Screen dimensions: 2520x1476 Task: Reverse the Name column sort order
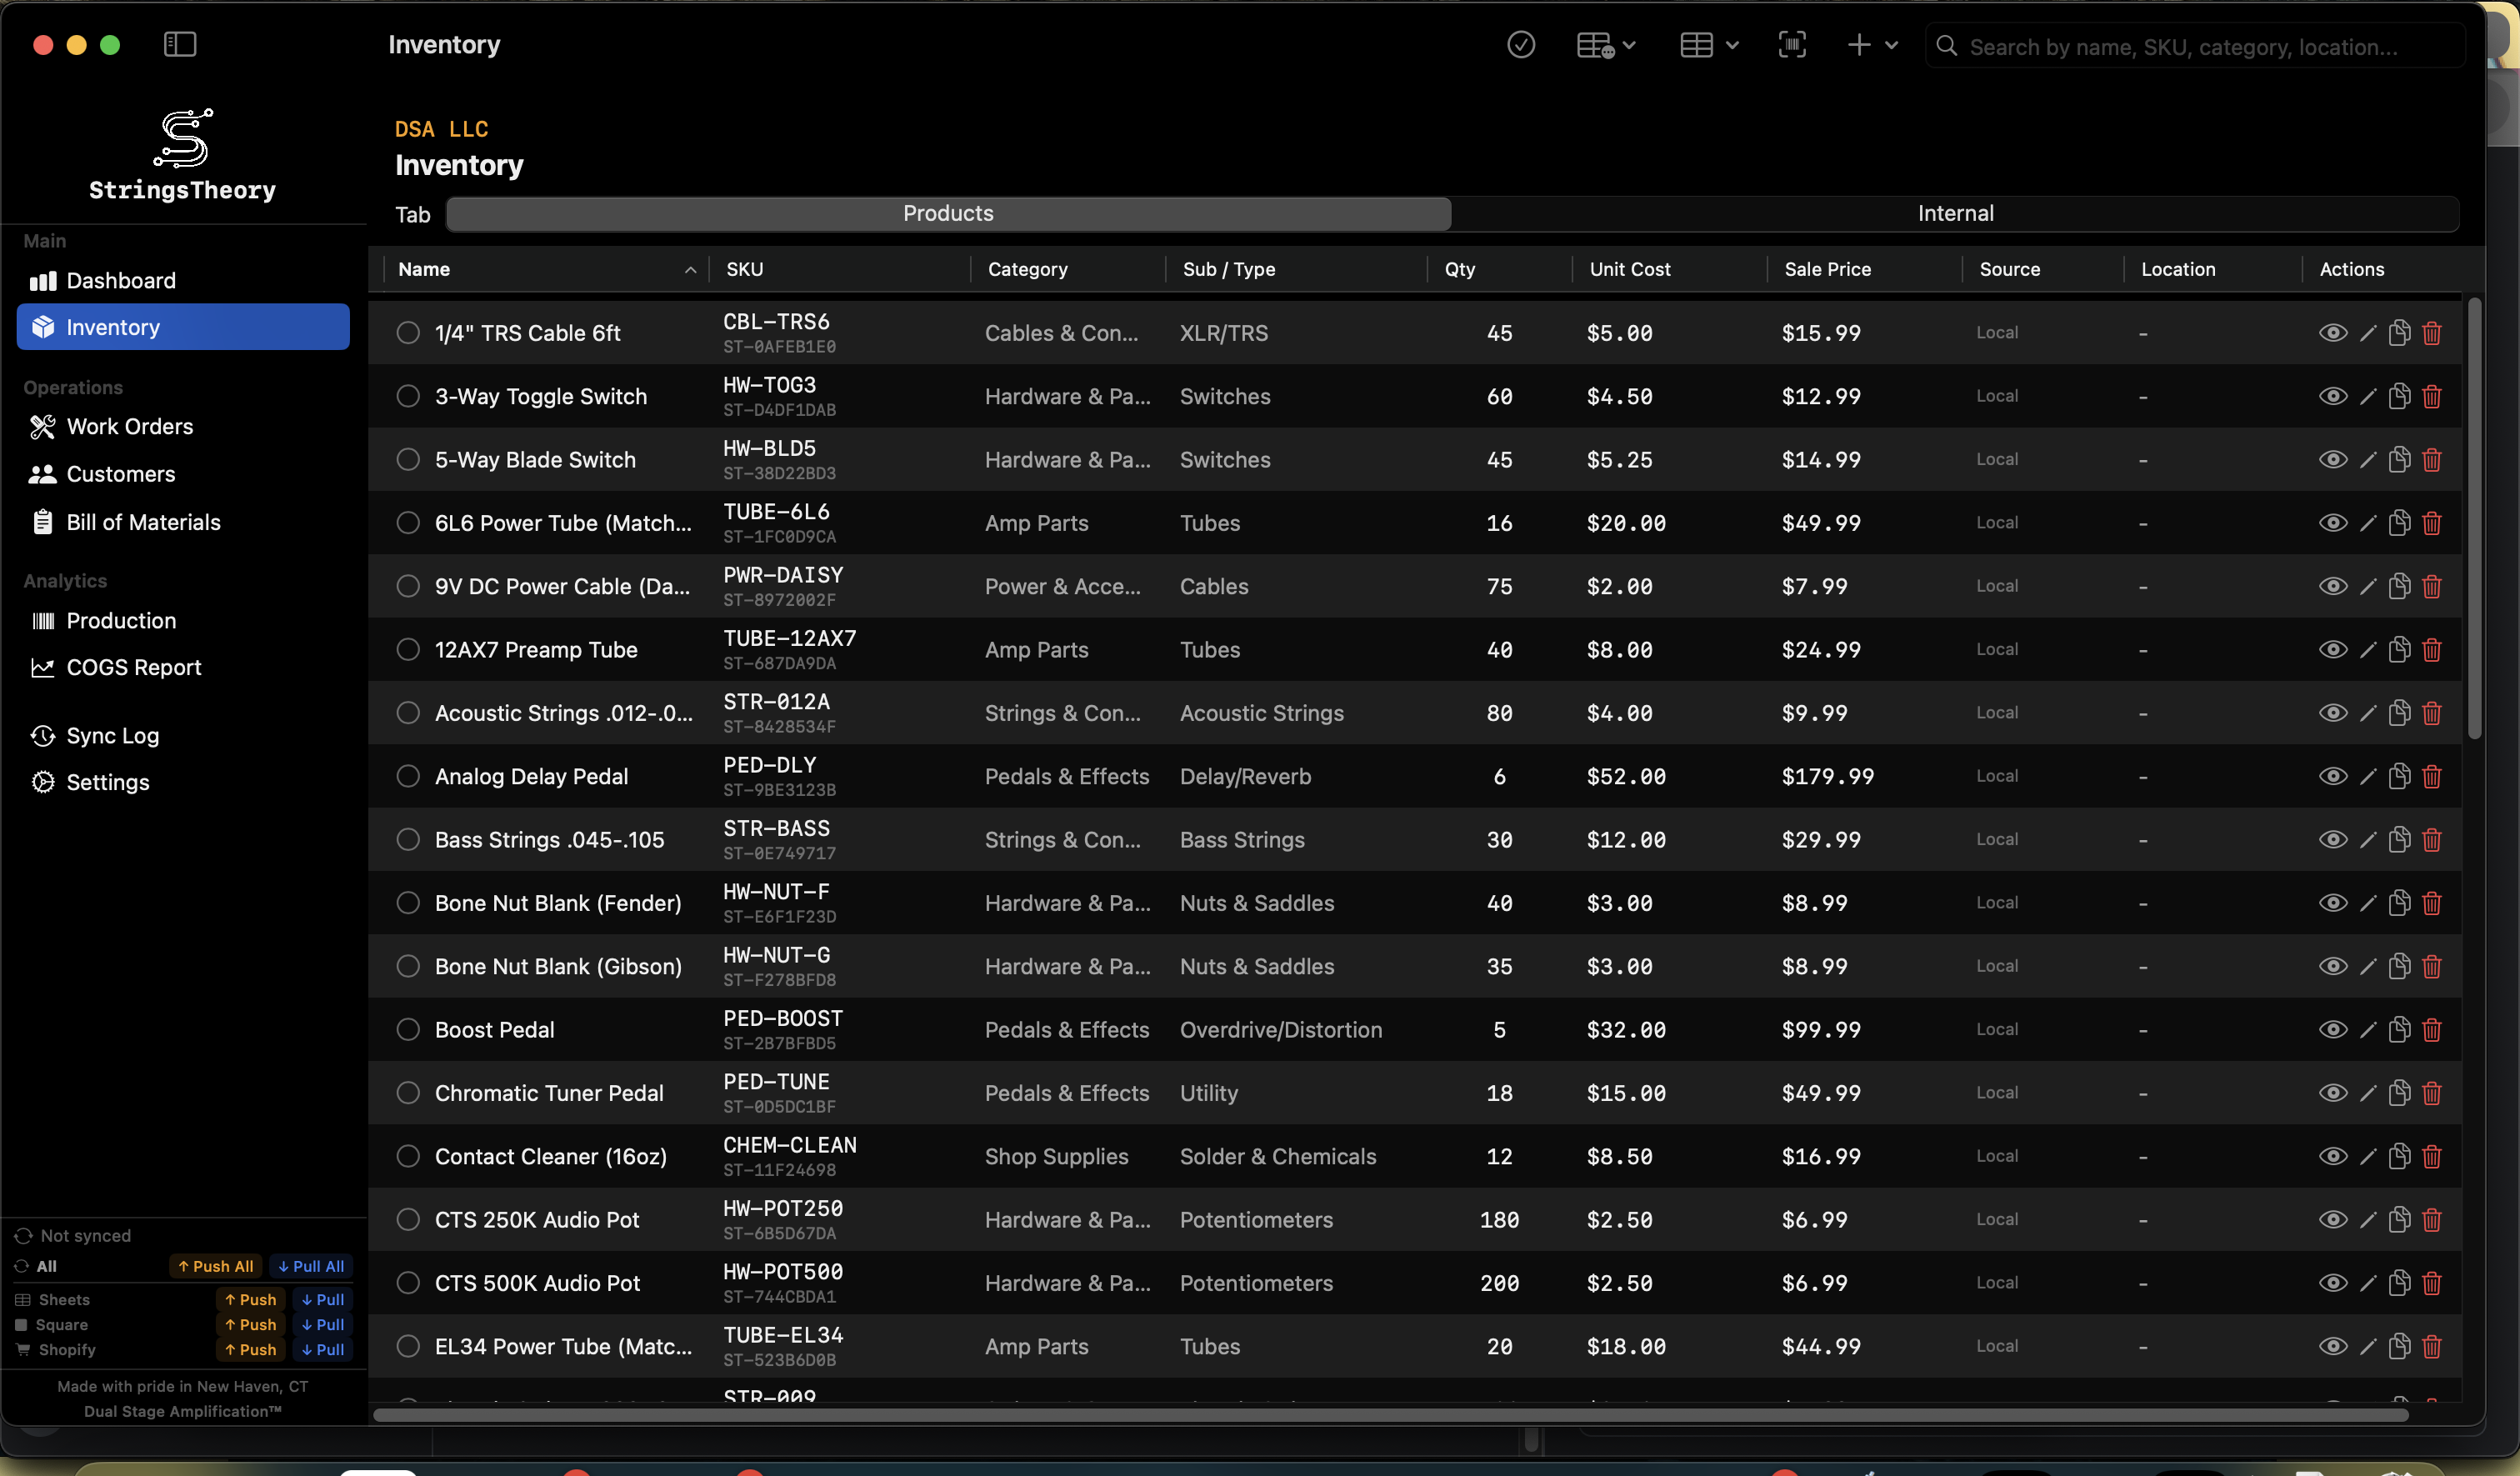click(x=690, y=270)
